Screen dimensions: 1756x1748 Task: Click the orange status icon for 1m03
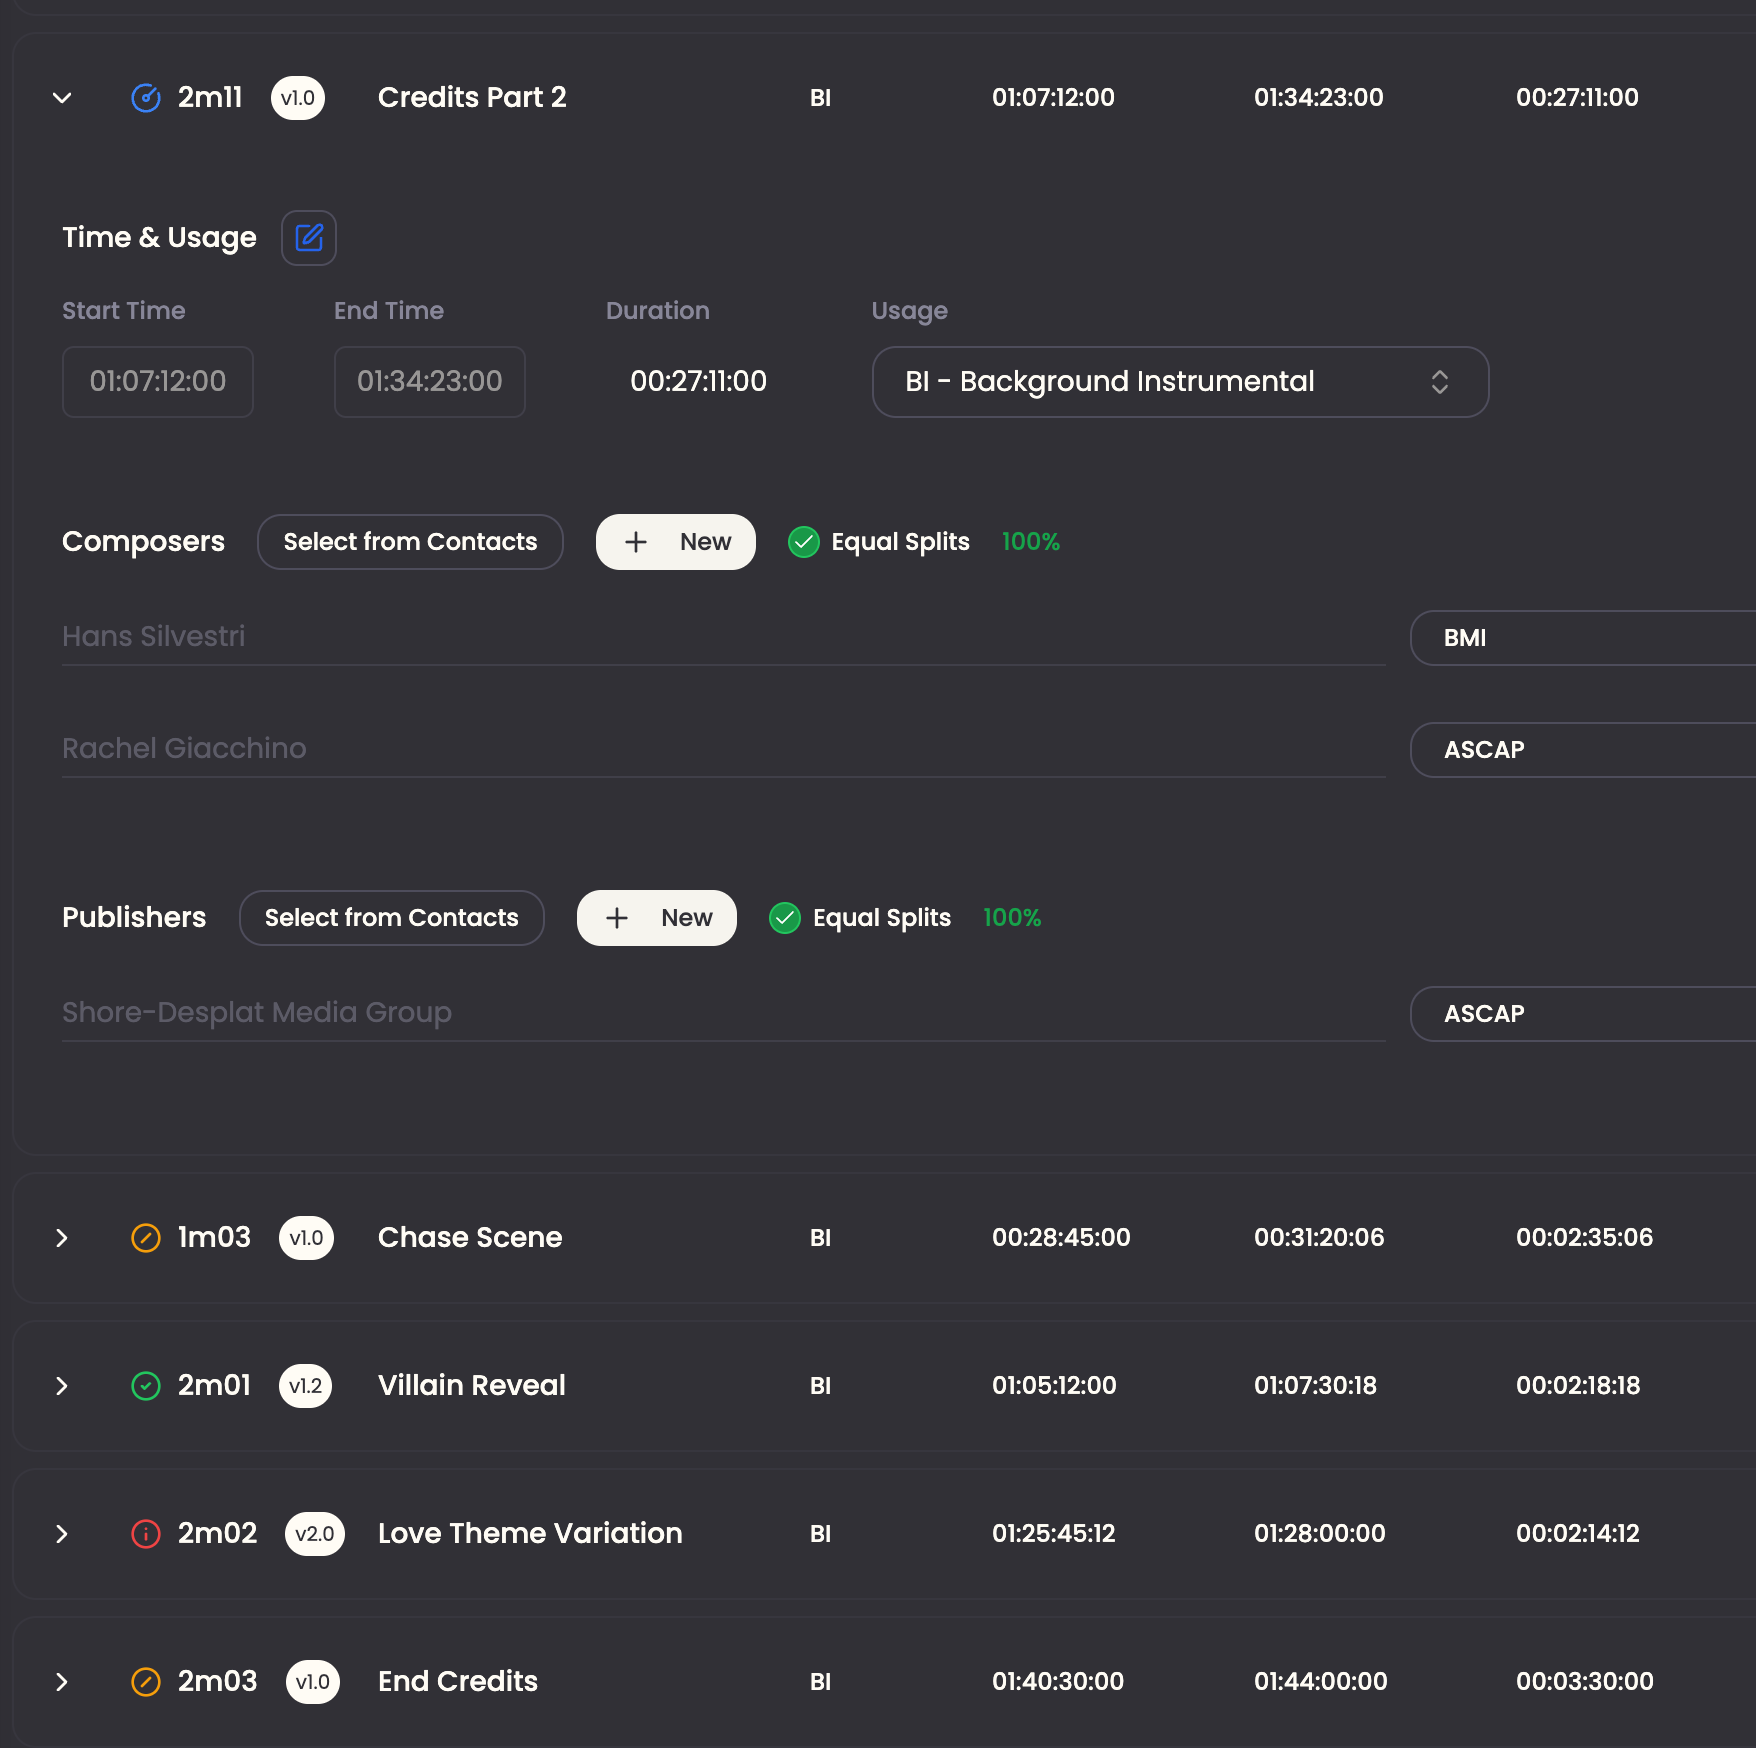(x=146, y=1238)
